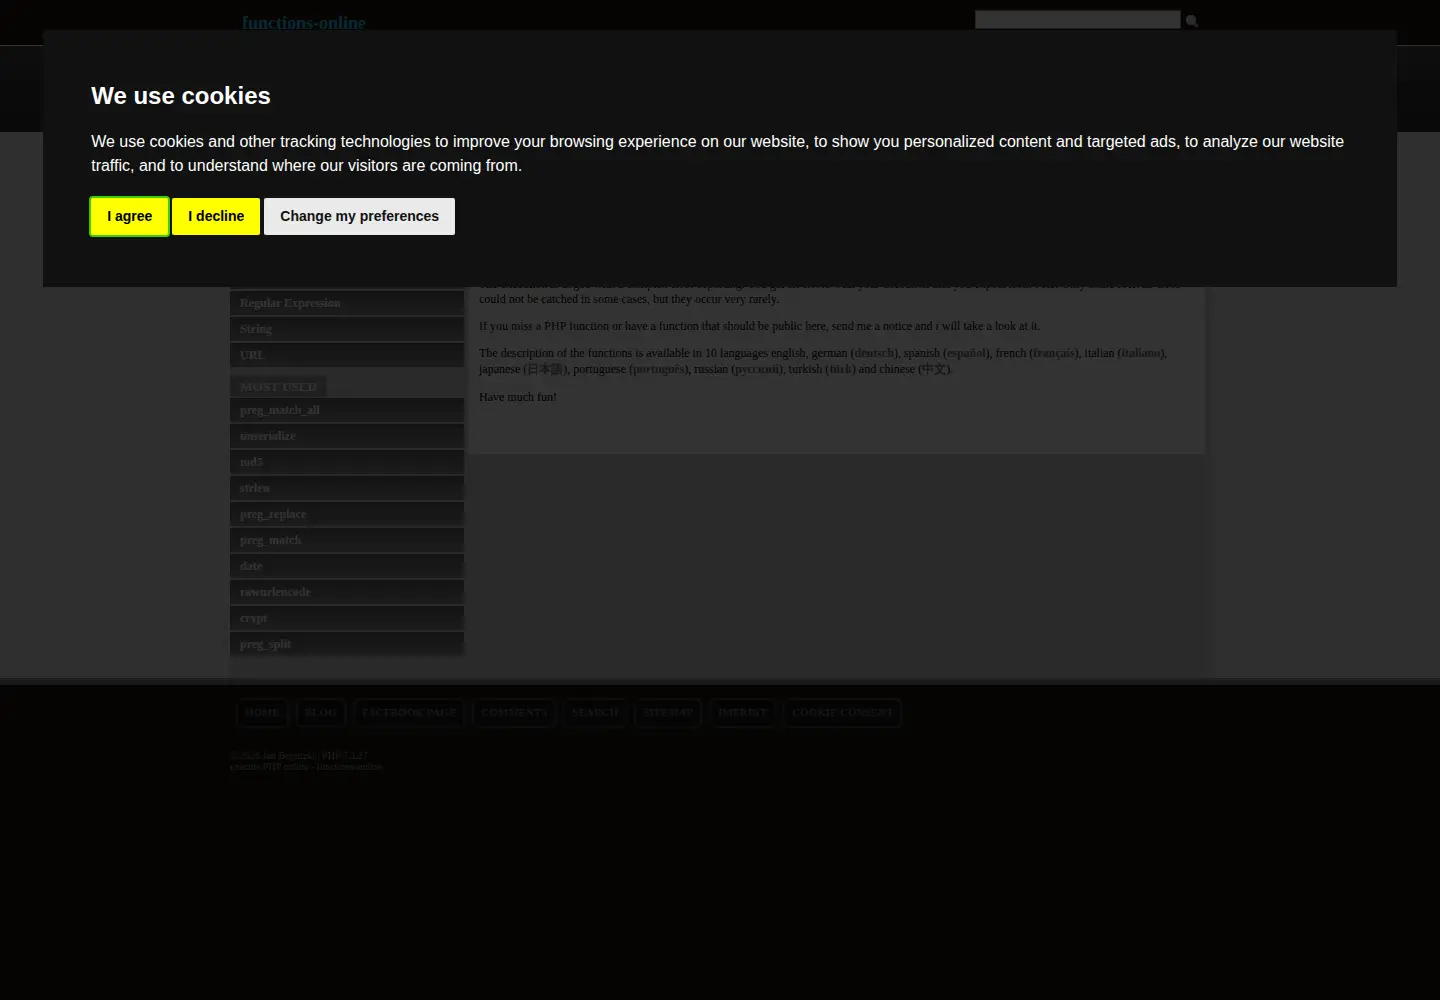This screenshot has height=1000, width=1440.
Task: Open the crypt function link
Action: [x=347, y=618]
